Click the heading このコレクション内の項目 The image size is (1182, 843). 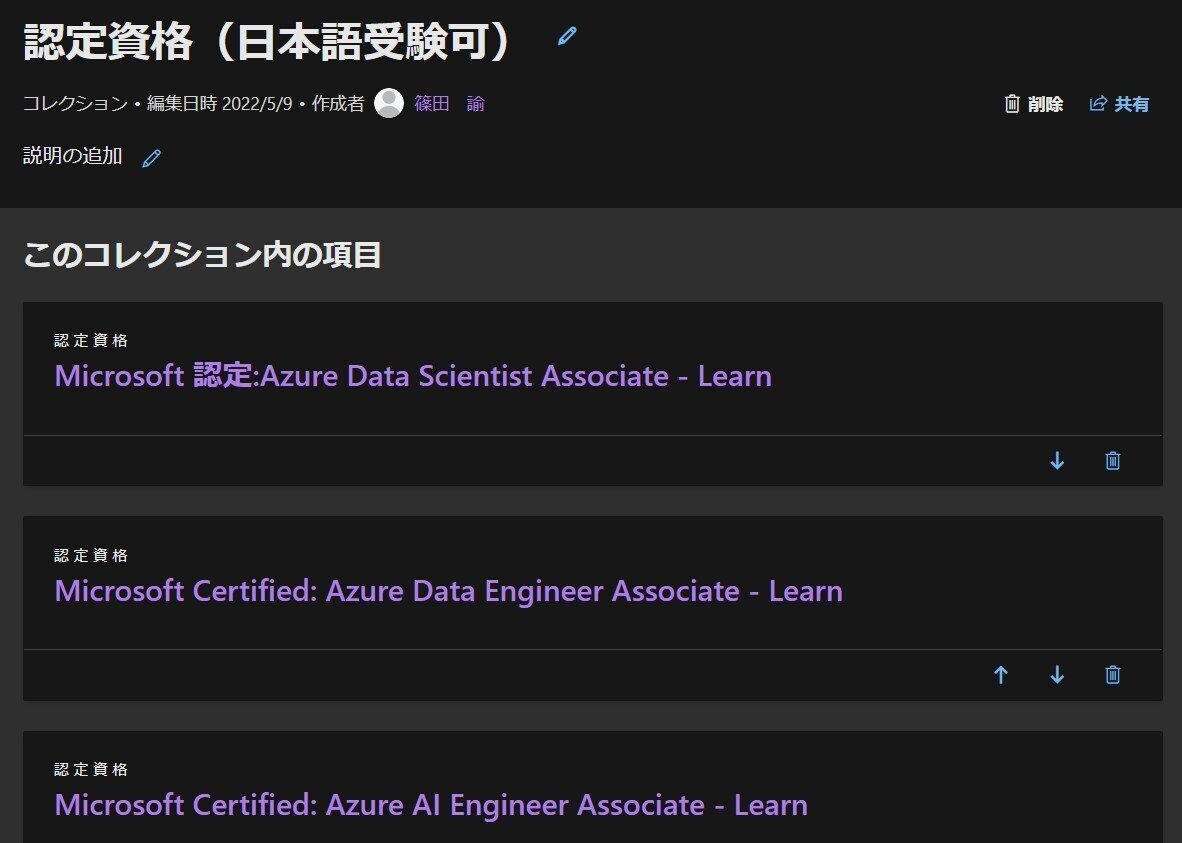tap(202, 255)
